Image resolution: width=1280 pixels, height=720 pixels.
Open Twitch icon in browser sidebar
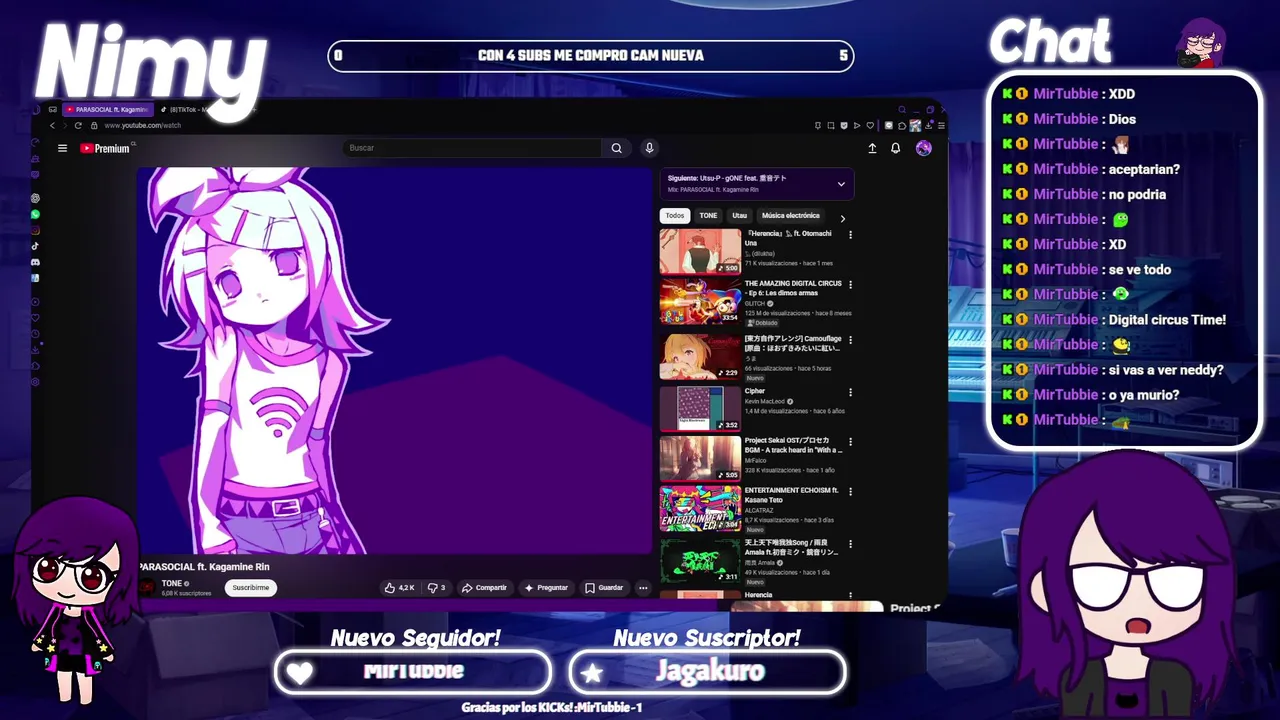click(35, 175)
